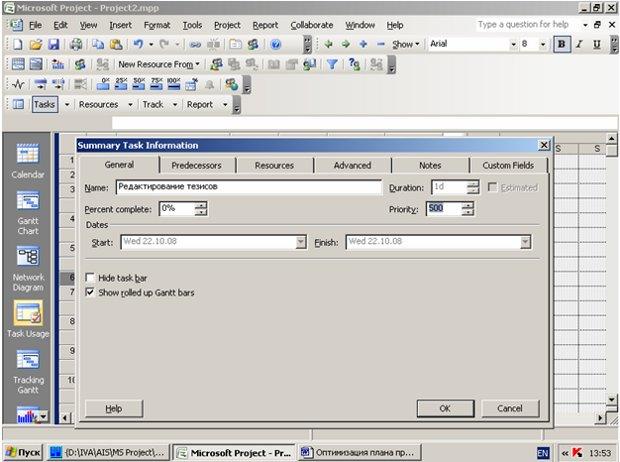Click the Name input field
Screen dimensions: 620x462
(249, 187)
